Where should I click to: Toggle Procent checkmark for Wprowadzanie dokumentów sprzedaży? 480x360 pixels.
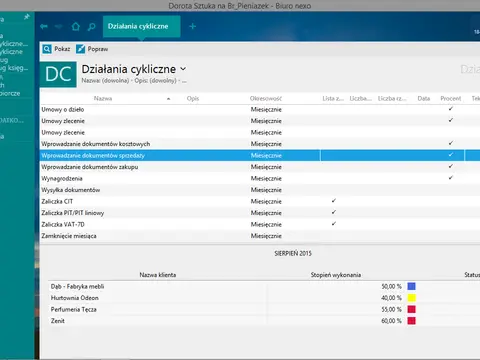pyautogui.click(x=451, y=155)
